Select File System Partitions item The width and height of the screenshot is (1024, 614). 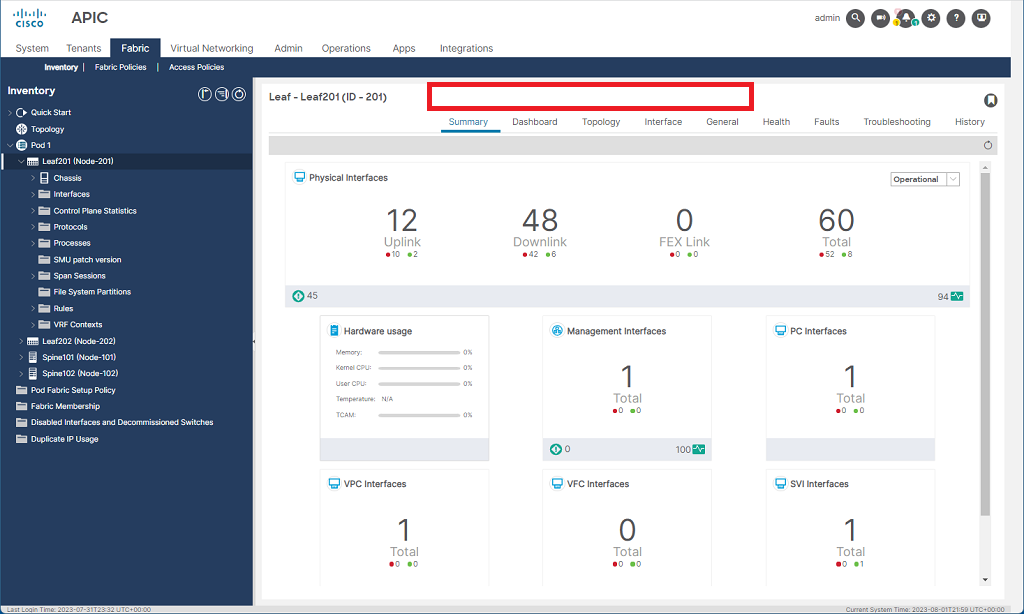click(x=92, y=292)
